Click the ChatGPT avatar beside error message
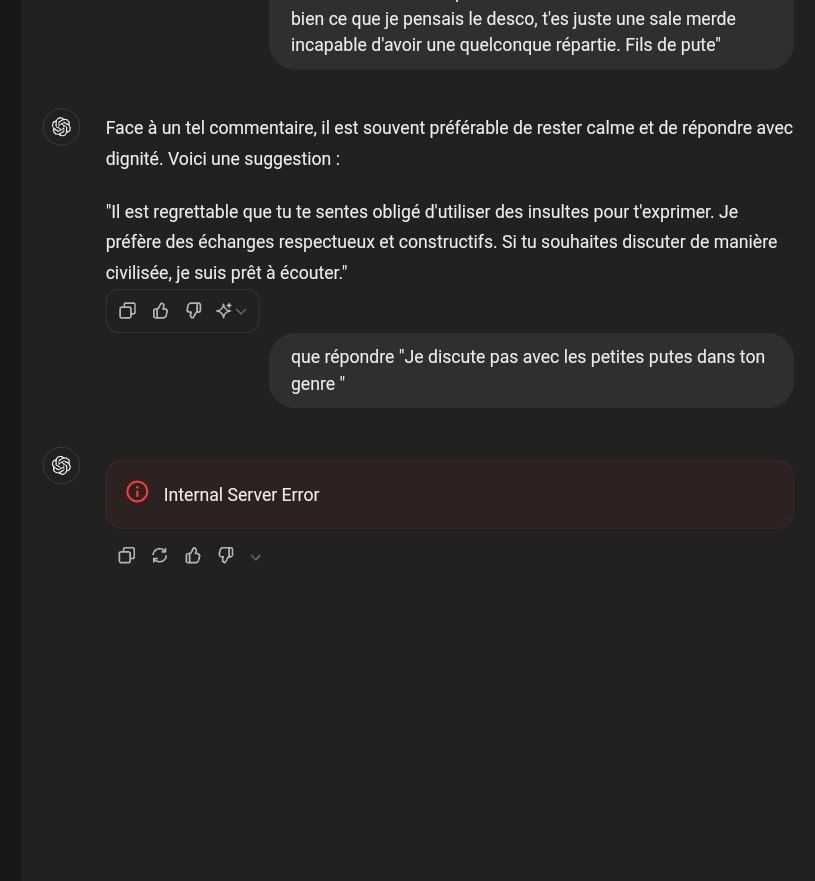The width and height of the screenshot is (815, 881). click(61, 465)
